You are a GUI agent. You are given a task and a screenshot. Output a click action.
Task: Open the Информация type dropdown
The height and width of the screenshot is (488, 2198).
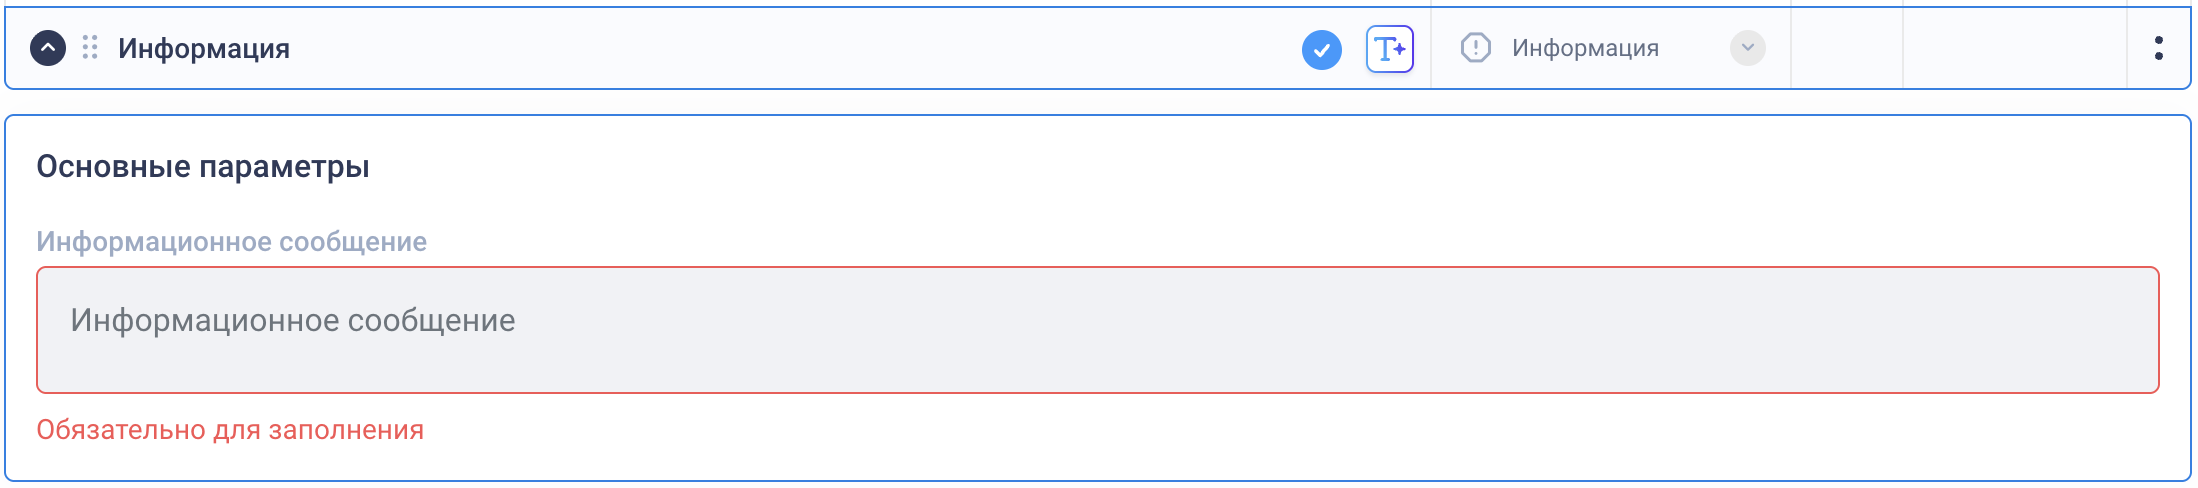coord(1585,48)
